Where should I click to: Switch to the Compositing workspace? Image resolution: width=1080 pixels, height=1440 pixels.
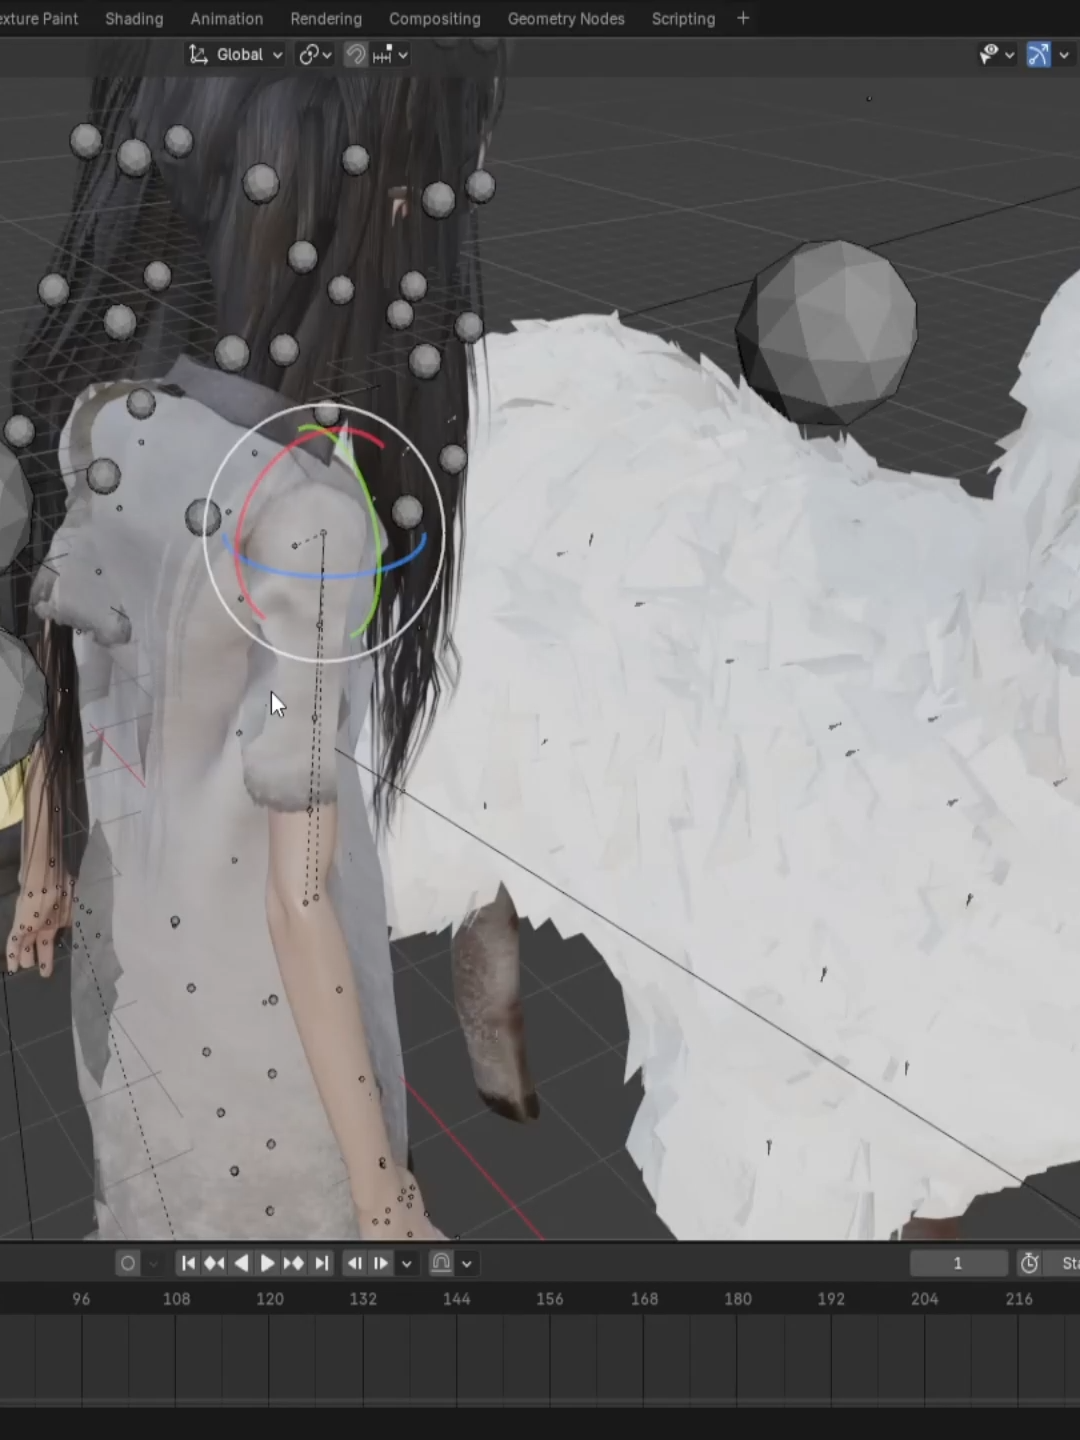pyautogui.click(x=435, y=19)
